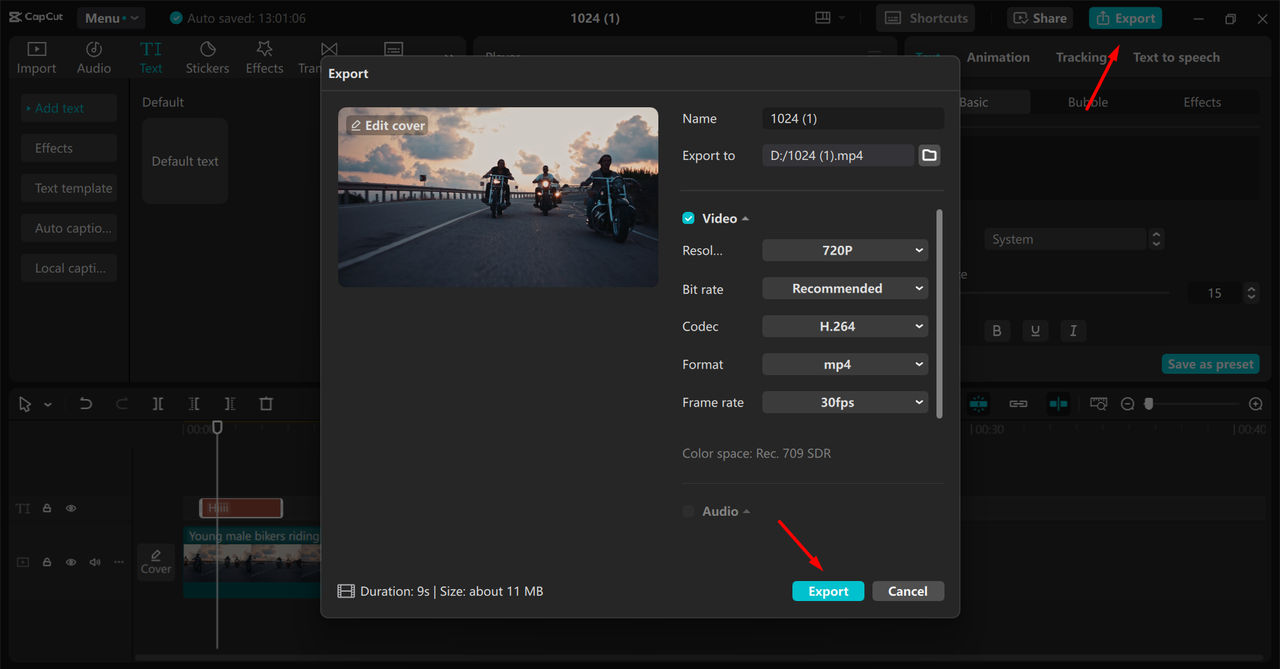
Task: Toggle underline text formatting
Action: tap(1035, 331)
